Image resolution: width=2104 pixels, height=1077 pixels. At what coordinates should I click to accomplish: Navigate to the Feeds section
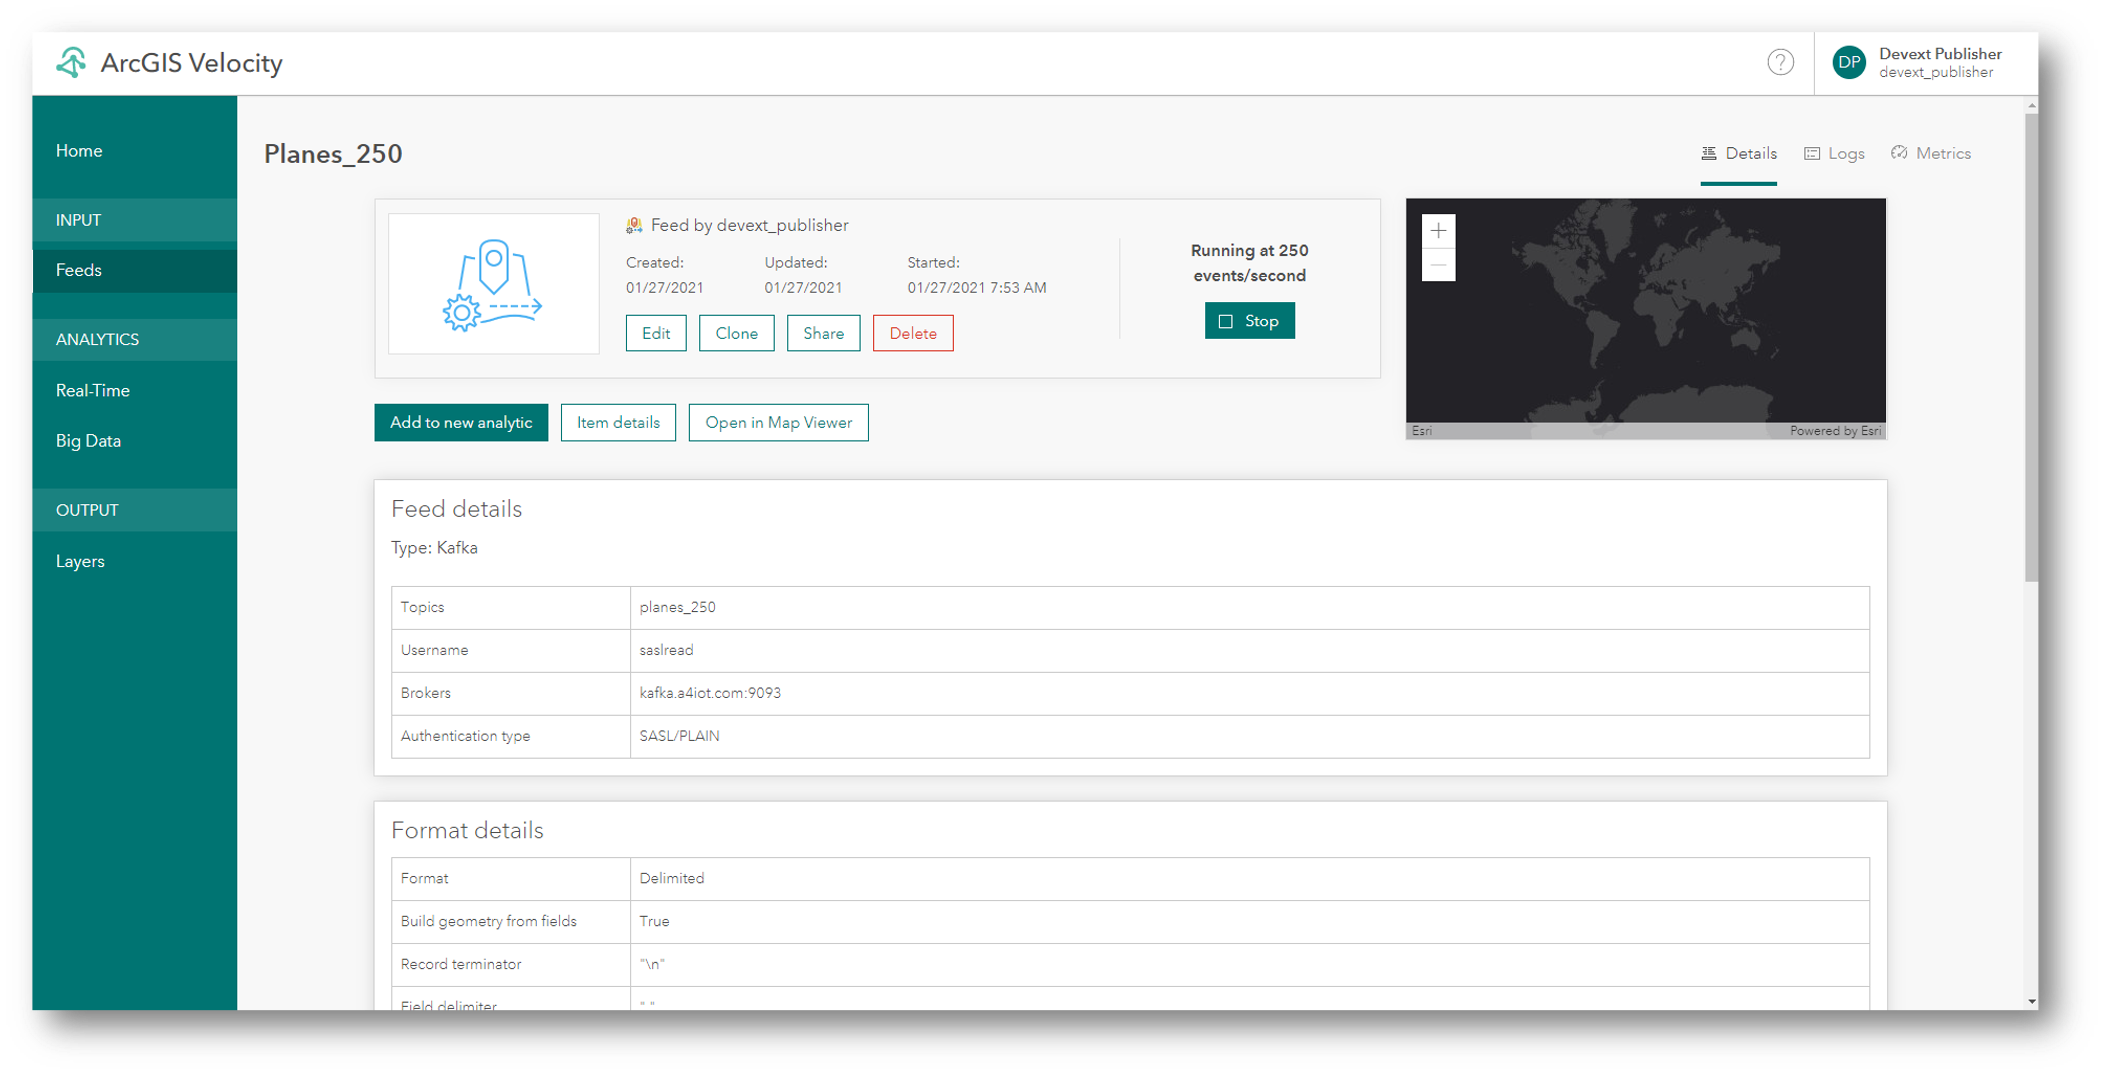tap(79, 269)
